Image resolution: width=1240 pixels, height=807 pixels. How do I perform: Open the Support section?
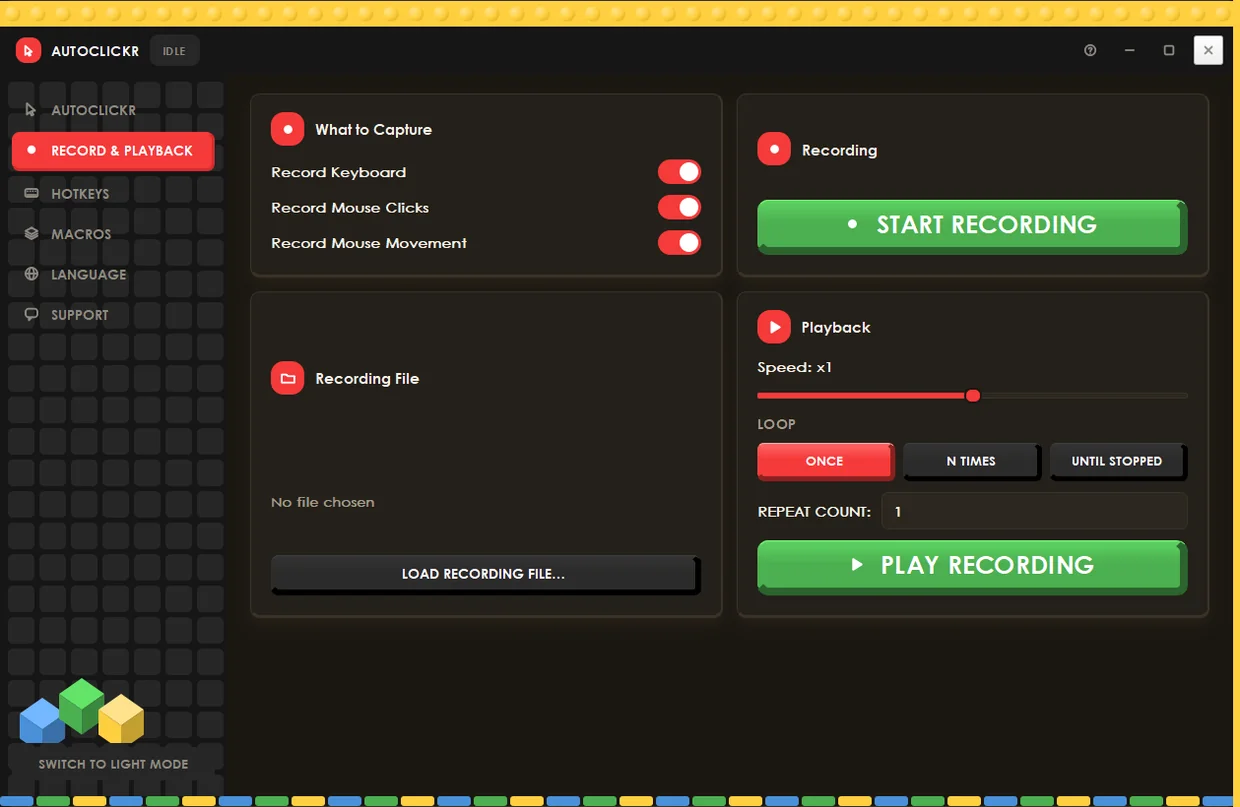pyautogui.click(x=112, y=314)
